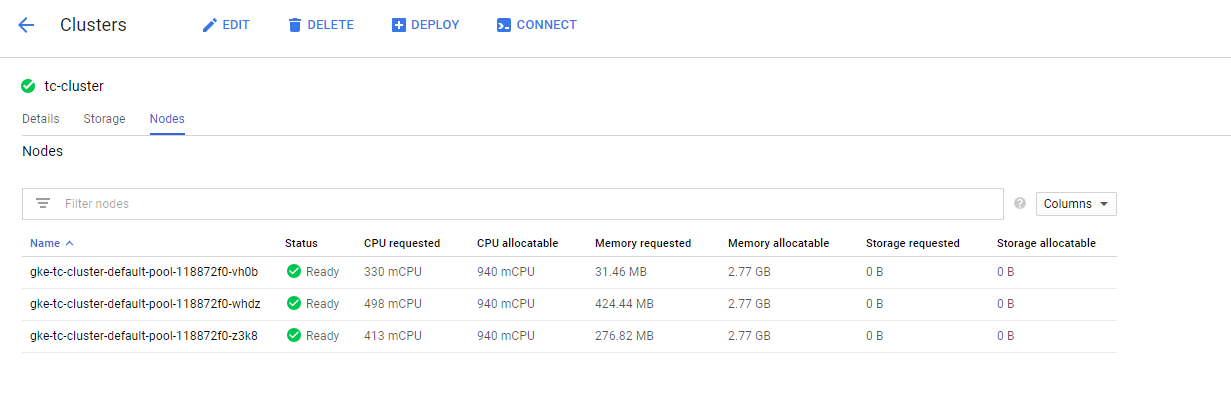Click the CPU requested column header
The image size is (1231, 418).
coord(401,243)
